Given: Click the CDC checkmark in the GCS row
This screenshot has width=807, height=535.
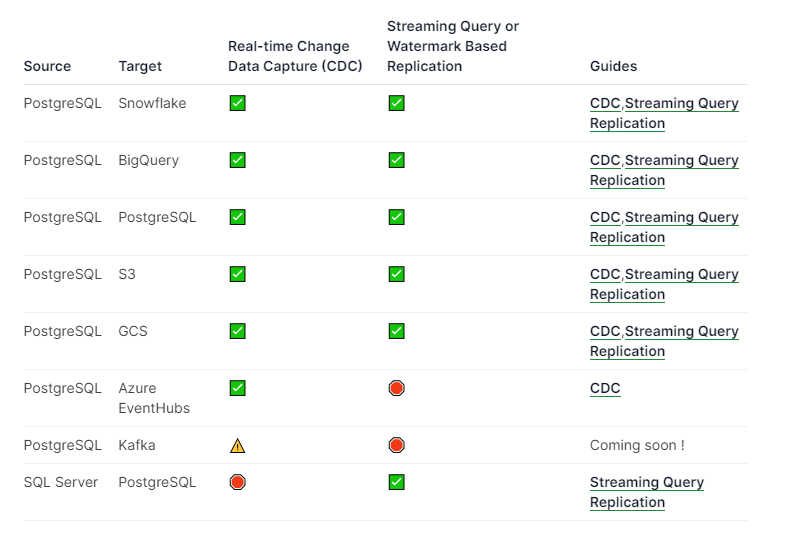Looking at the screenshot, I should coord(237,331).
